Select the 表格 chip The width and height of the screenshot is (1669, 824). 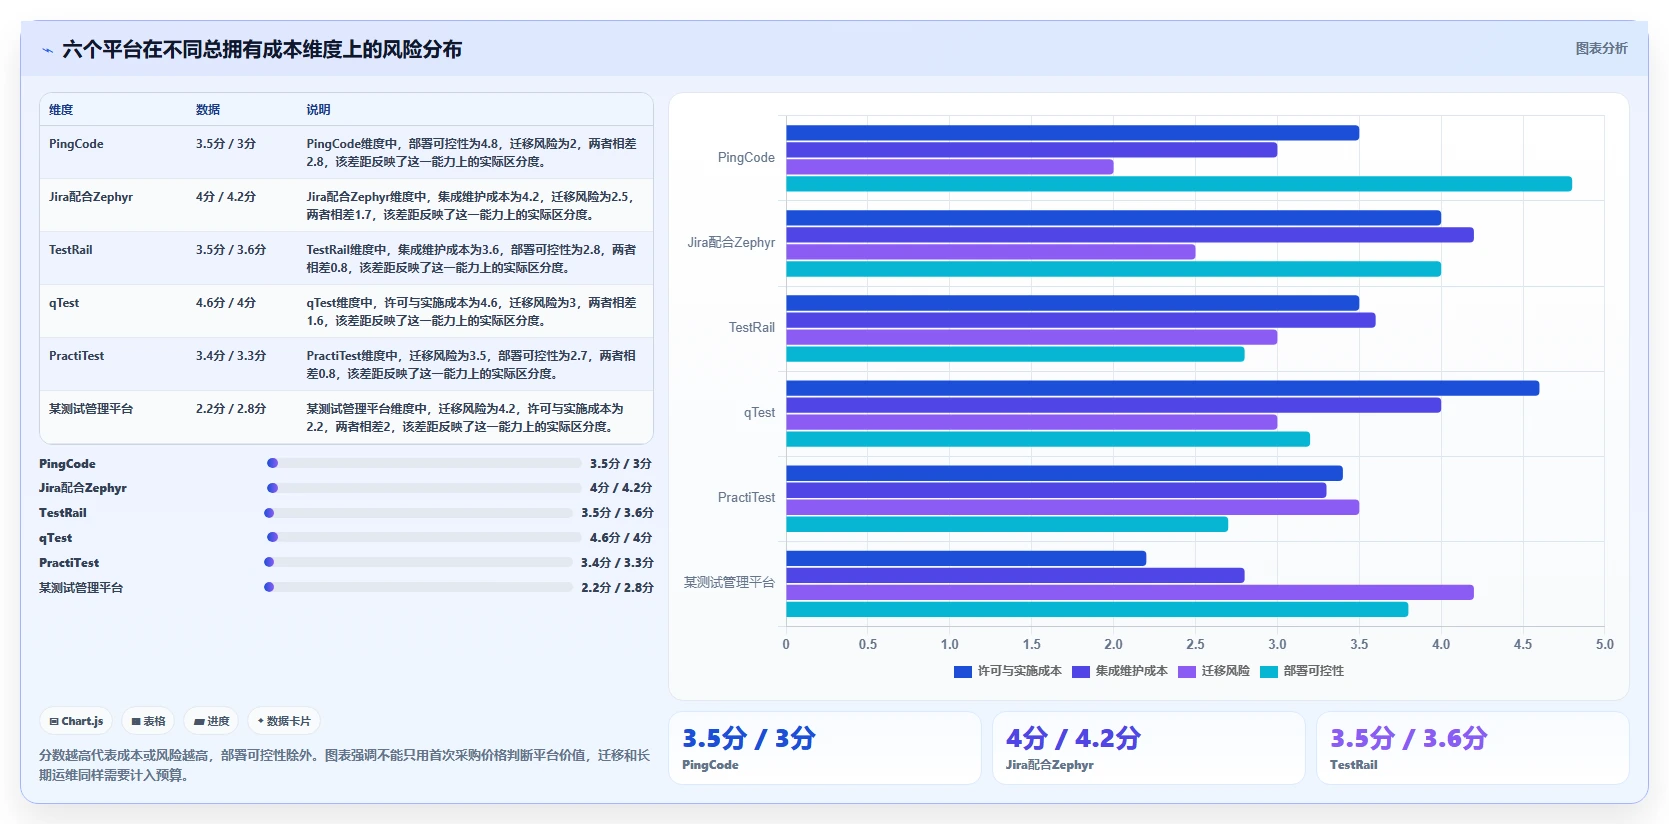[x=148, y=721]
